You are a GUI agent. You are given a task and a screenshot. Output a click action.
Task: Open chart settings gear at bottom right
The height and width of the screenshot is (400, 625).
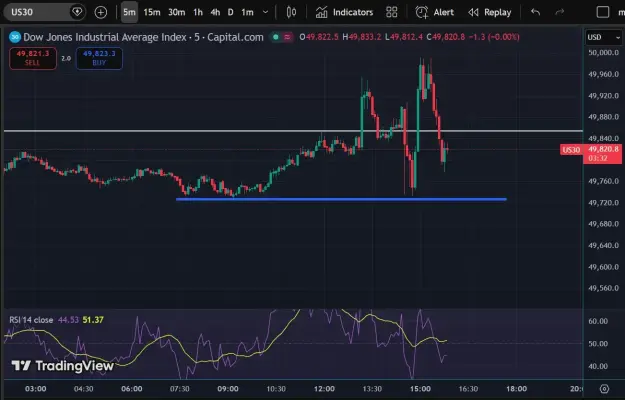pos(604,389)
